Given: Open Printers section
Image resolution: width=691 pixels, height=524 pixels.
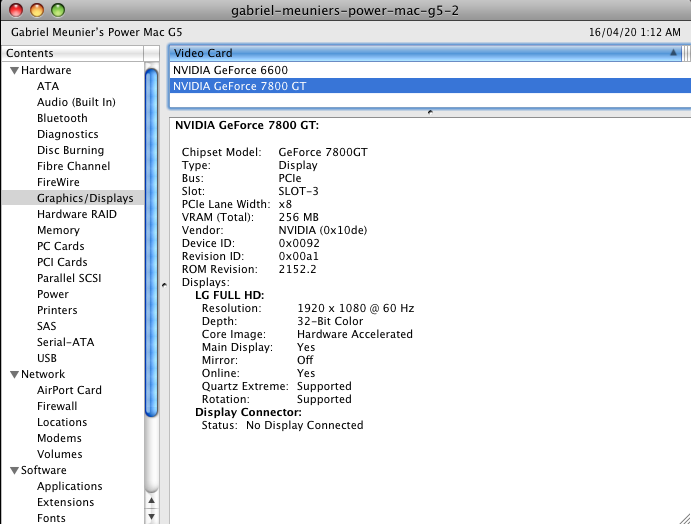Looking at the screenshot, I should (57, 310).
